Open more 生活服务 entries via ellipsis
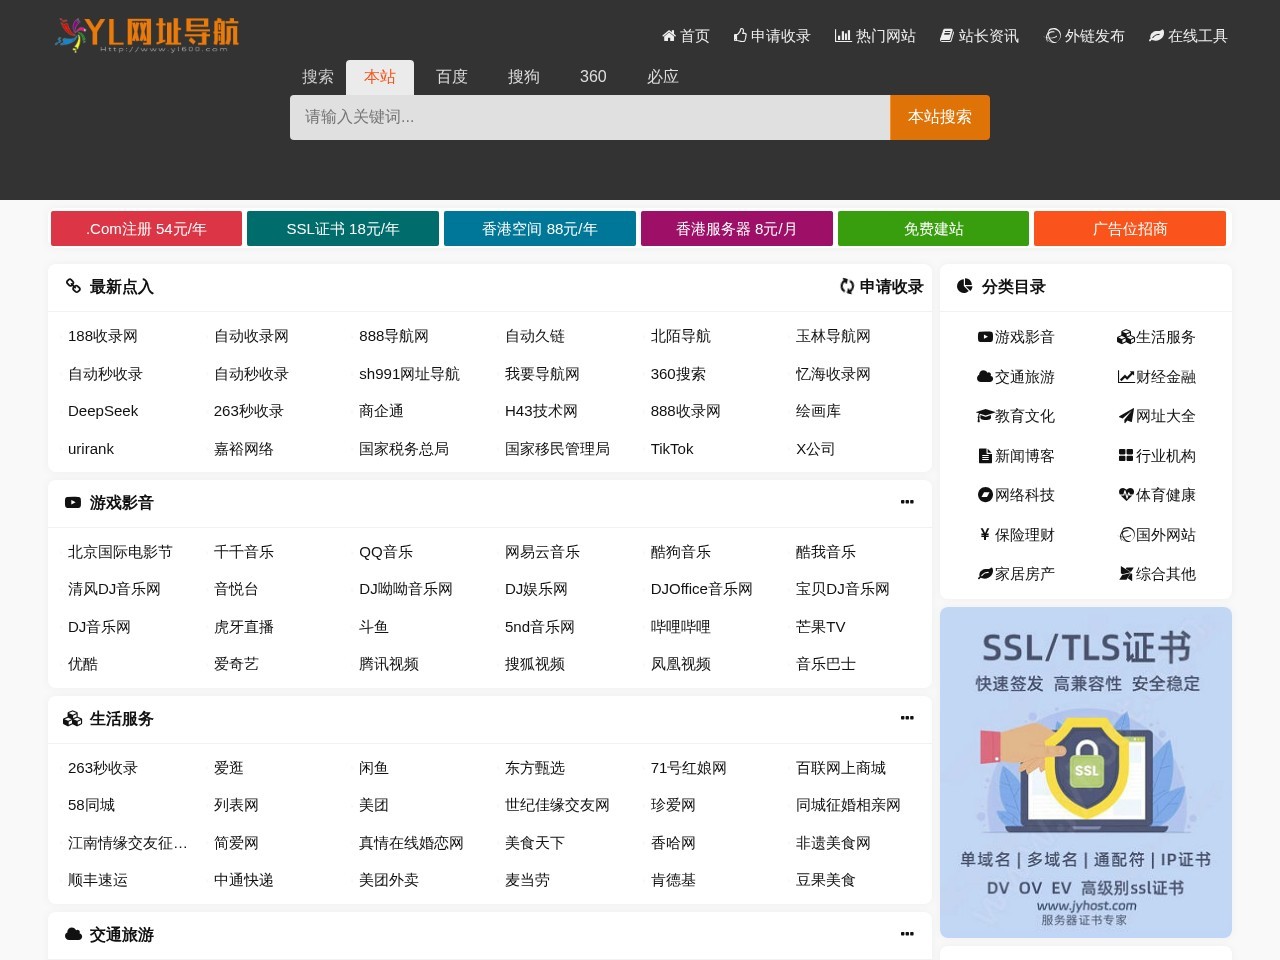The width and height of the screenshot is (1280, 960). click(907, 718)
